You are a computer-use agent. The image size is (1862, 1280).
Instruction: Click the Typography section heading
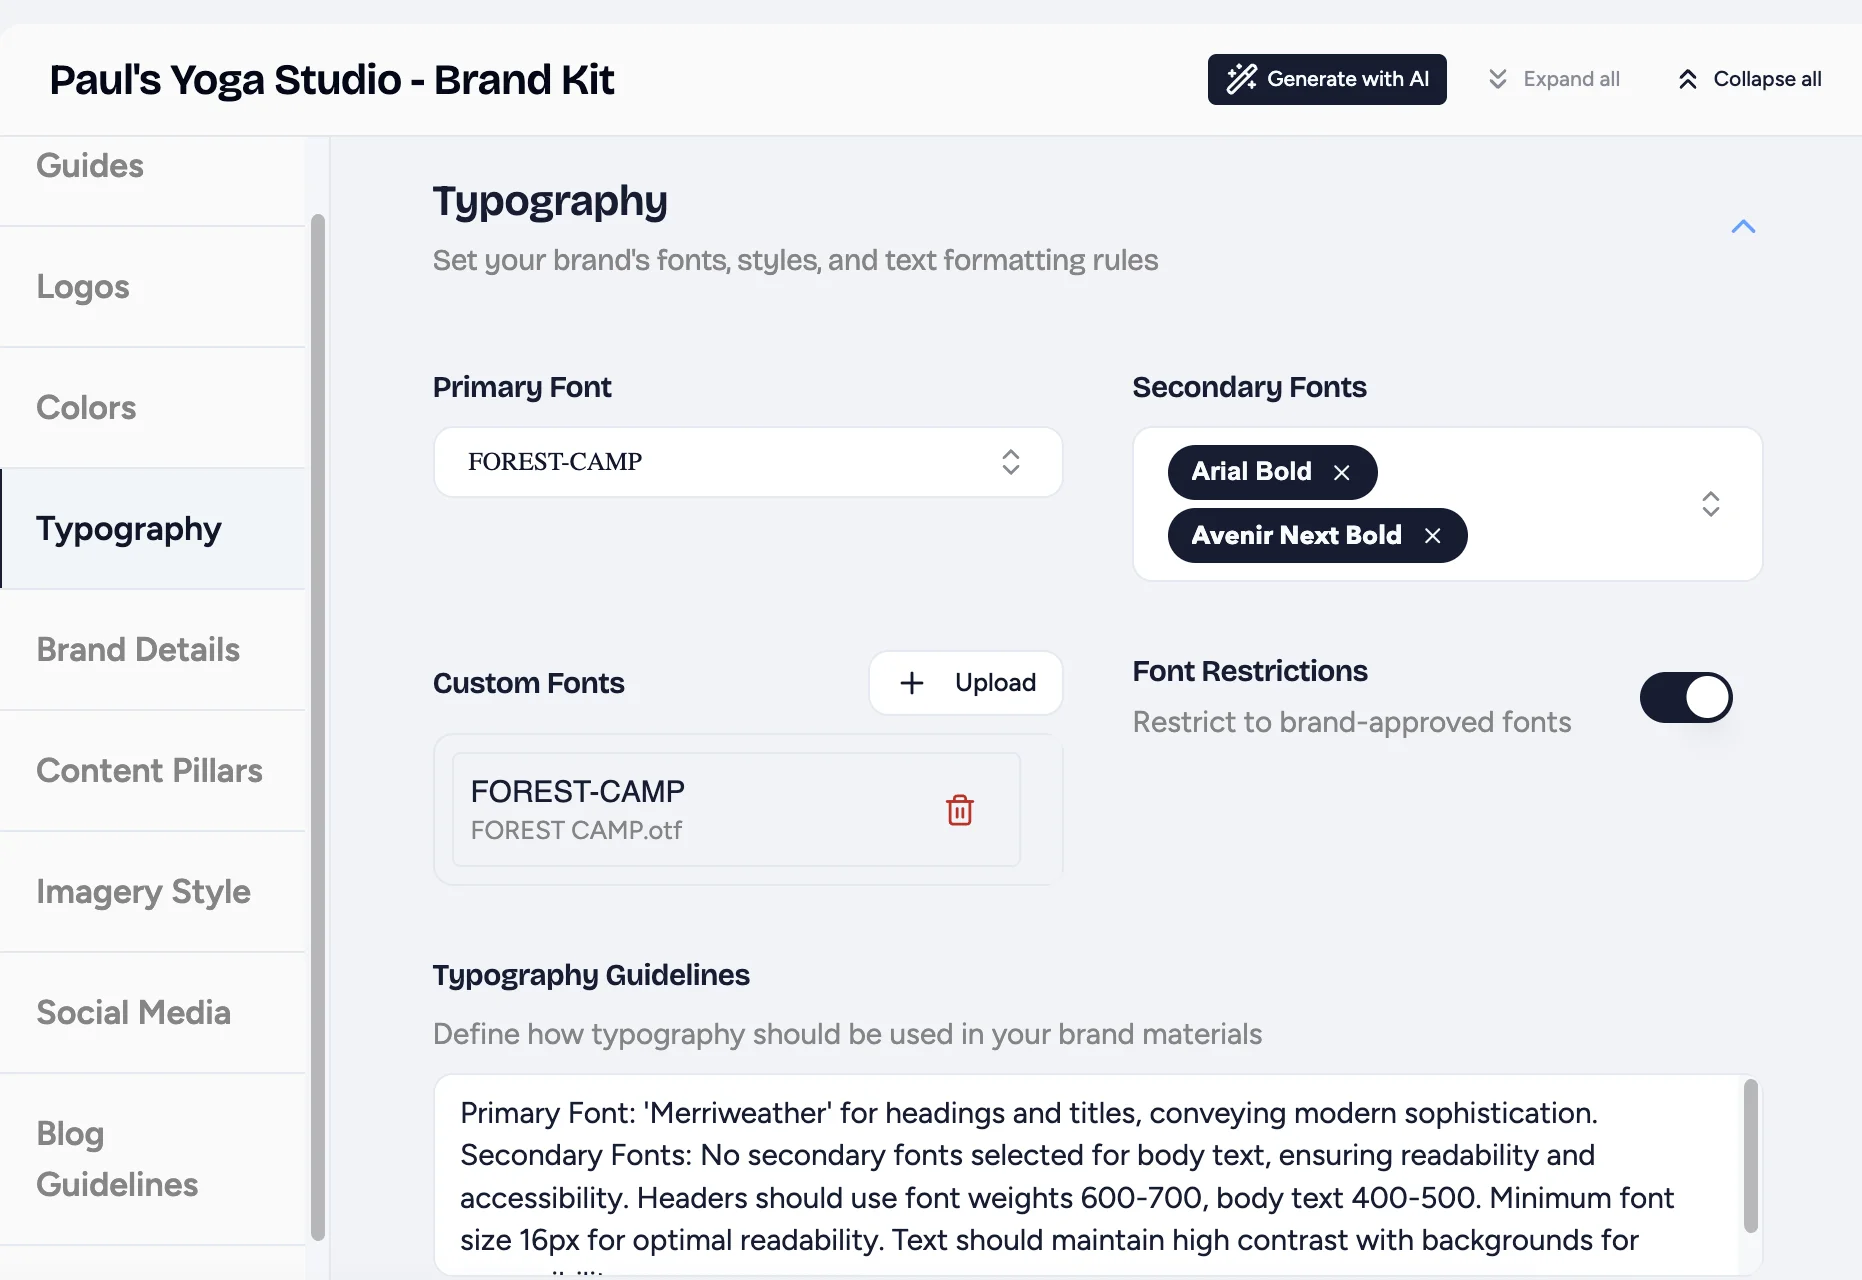click(550, 202)
